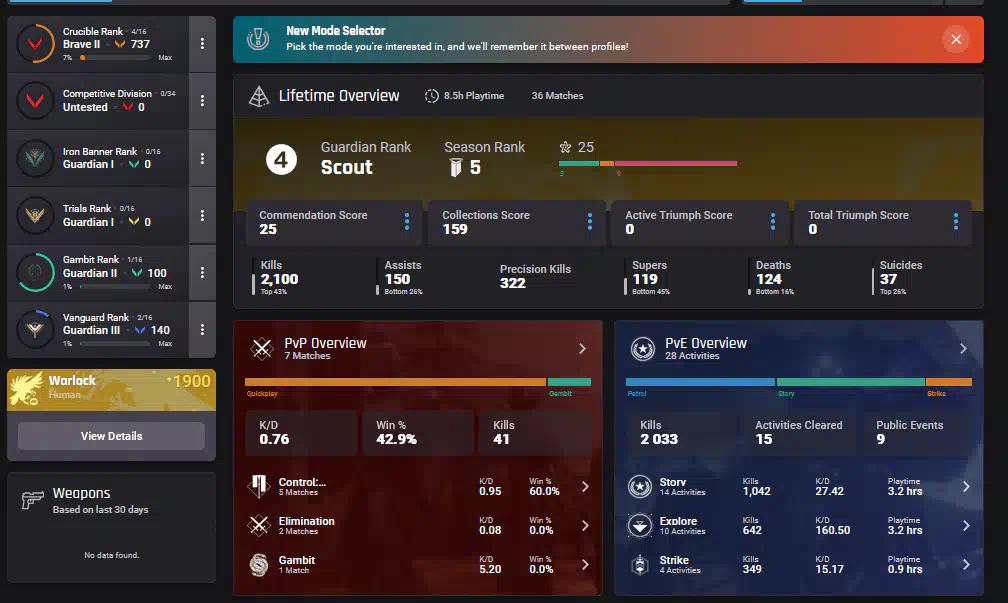Viewport: 1008px width, 603px height.
Task: Click the Precision Kills value 322
Action: (x=512, y=283)
